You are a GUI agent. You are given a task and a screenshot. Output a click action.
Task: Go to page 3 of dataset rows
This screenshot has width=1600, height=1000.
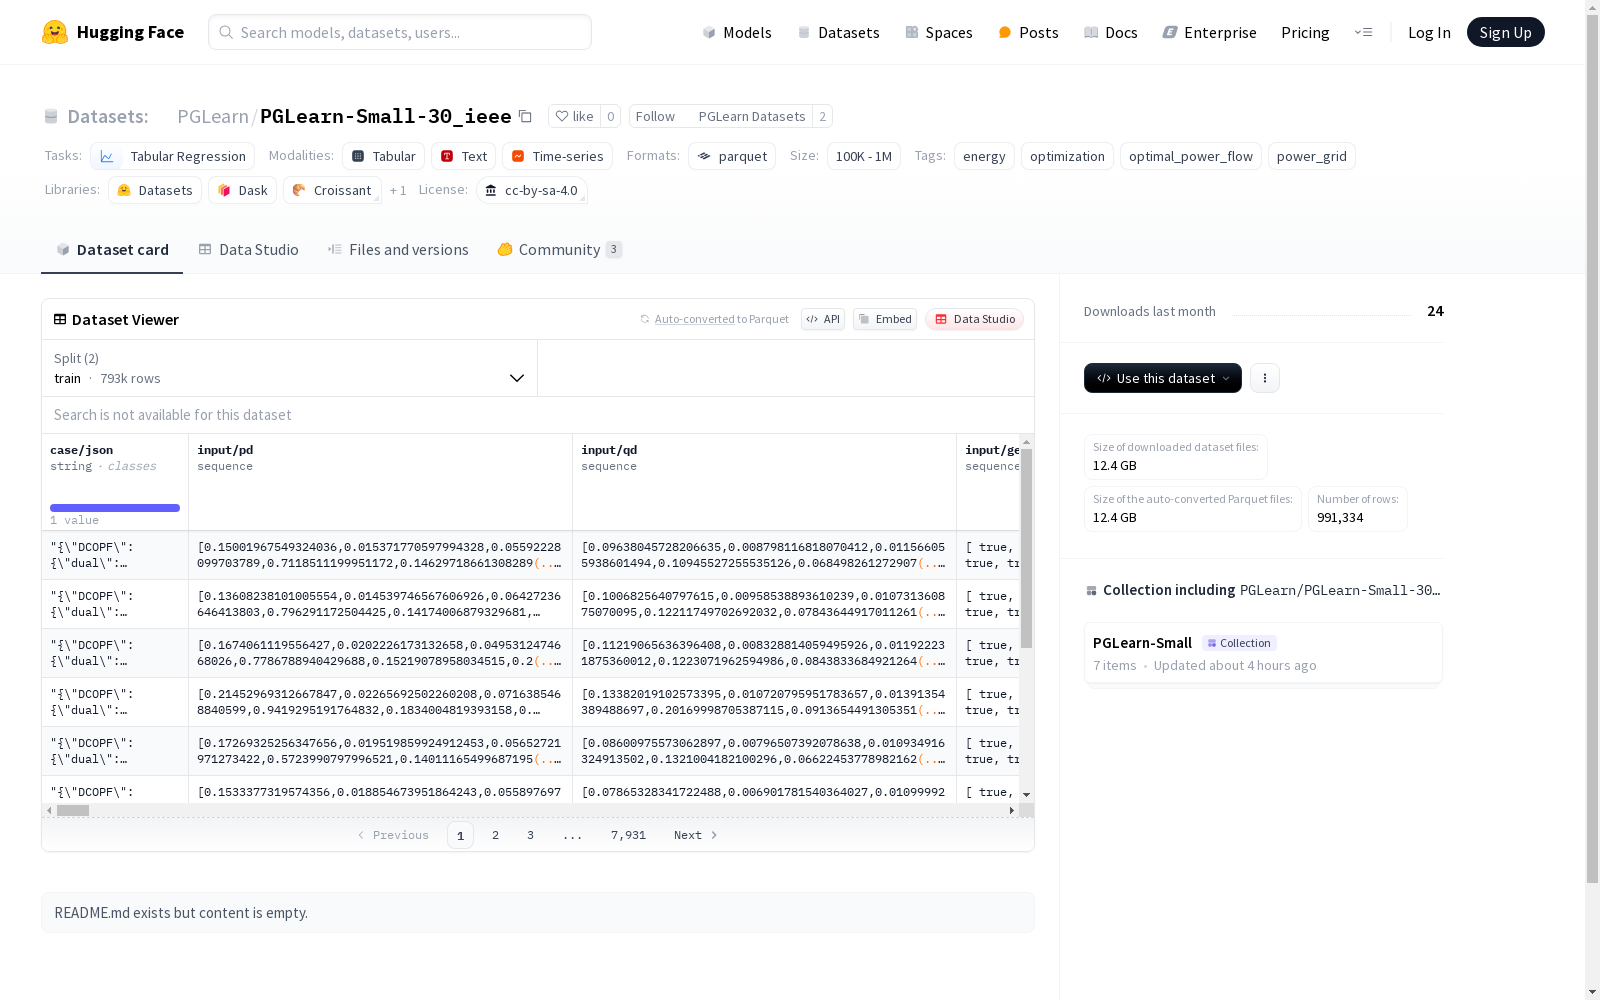point(530,835)
